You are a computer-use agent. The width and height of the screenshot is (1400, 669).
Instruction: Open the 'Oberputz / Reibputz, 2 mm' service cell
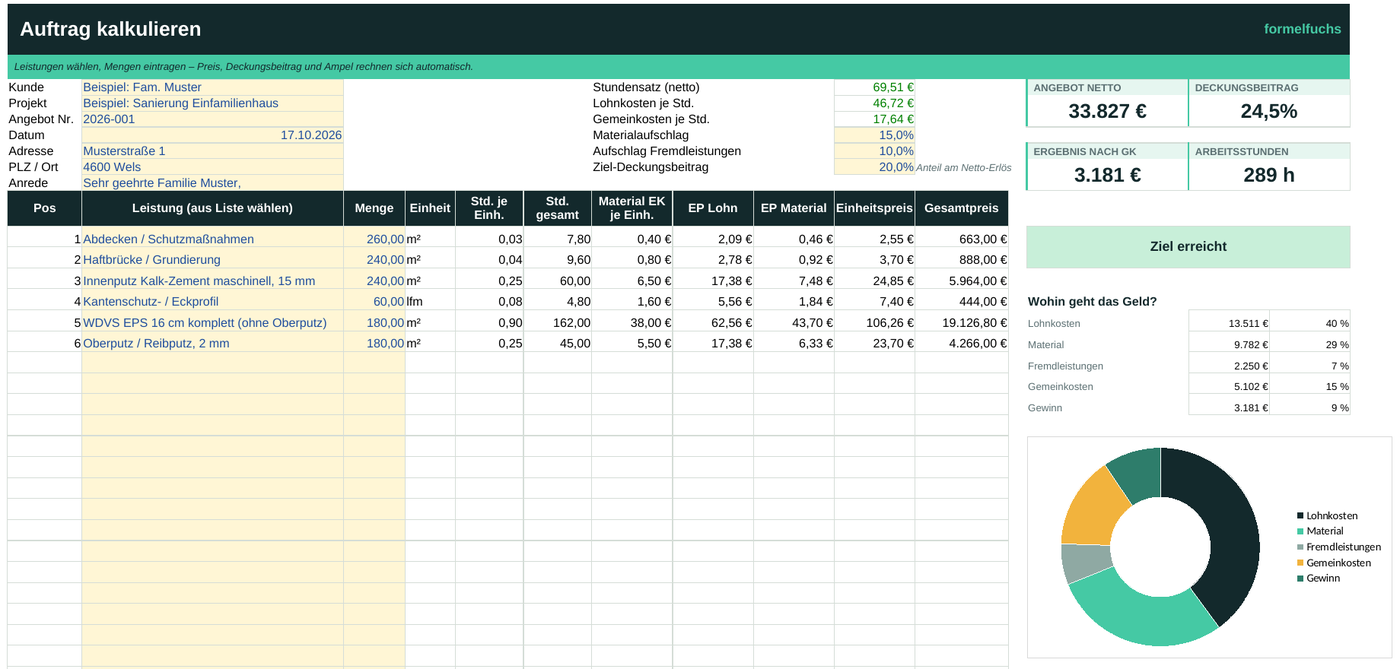(x=212, y=344)
